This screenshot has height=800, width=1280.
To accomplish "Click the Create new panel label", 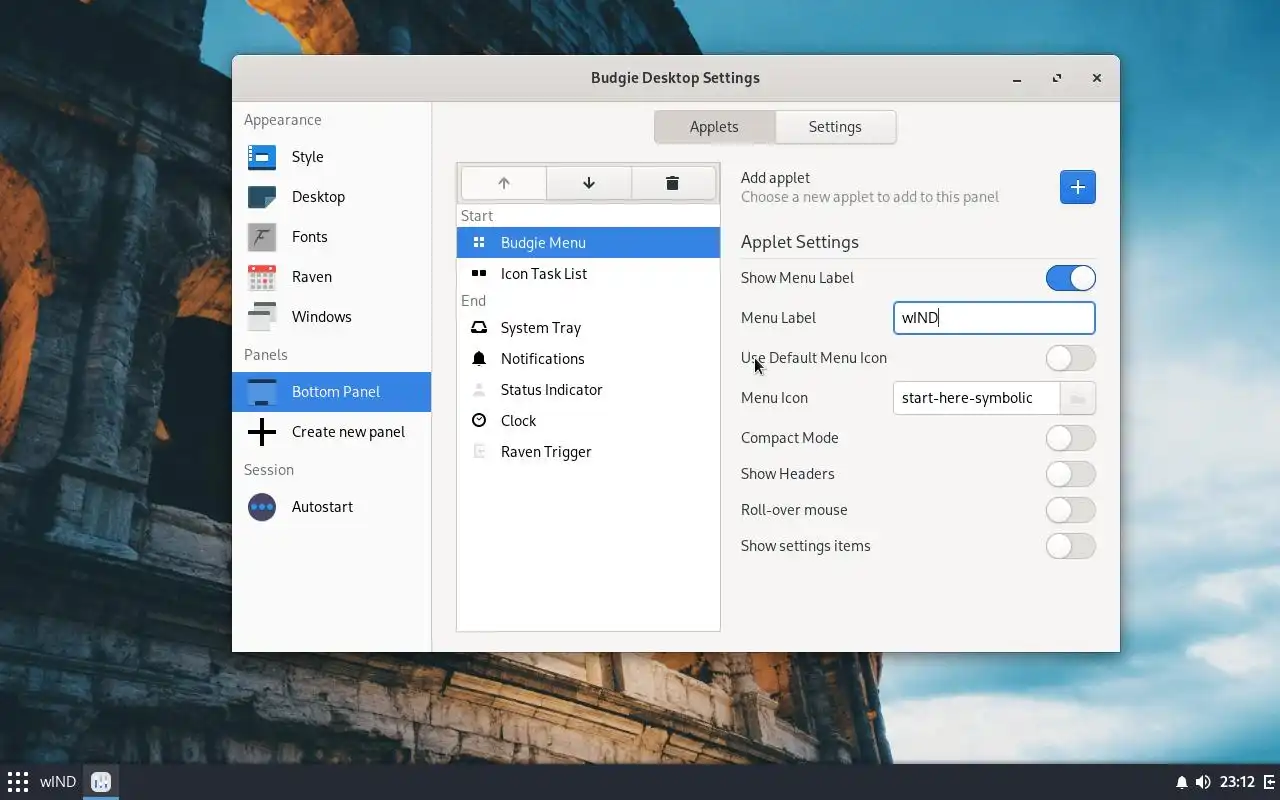I will (x=349, y=432).
